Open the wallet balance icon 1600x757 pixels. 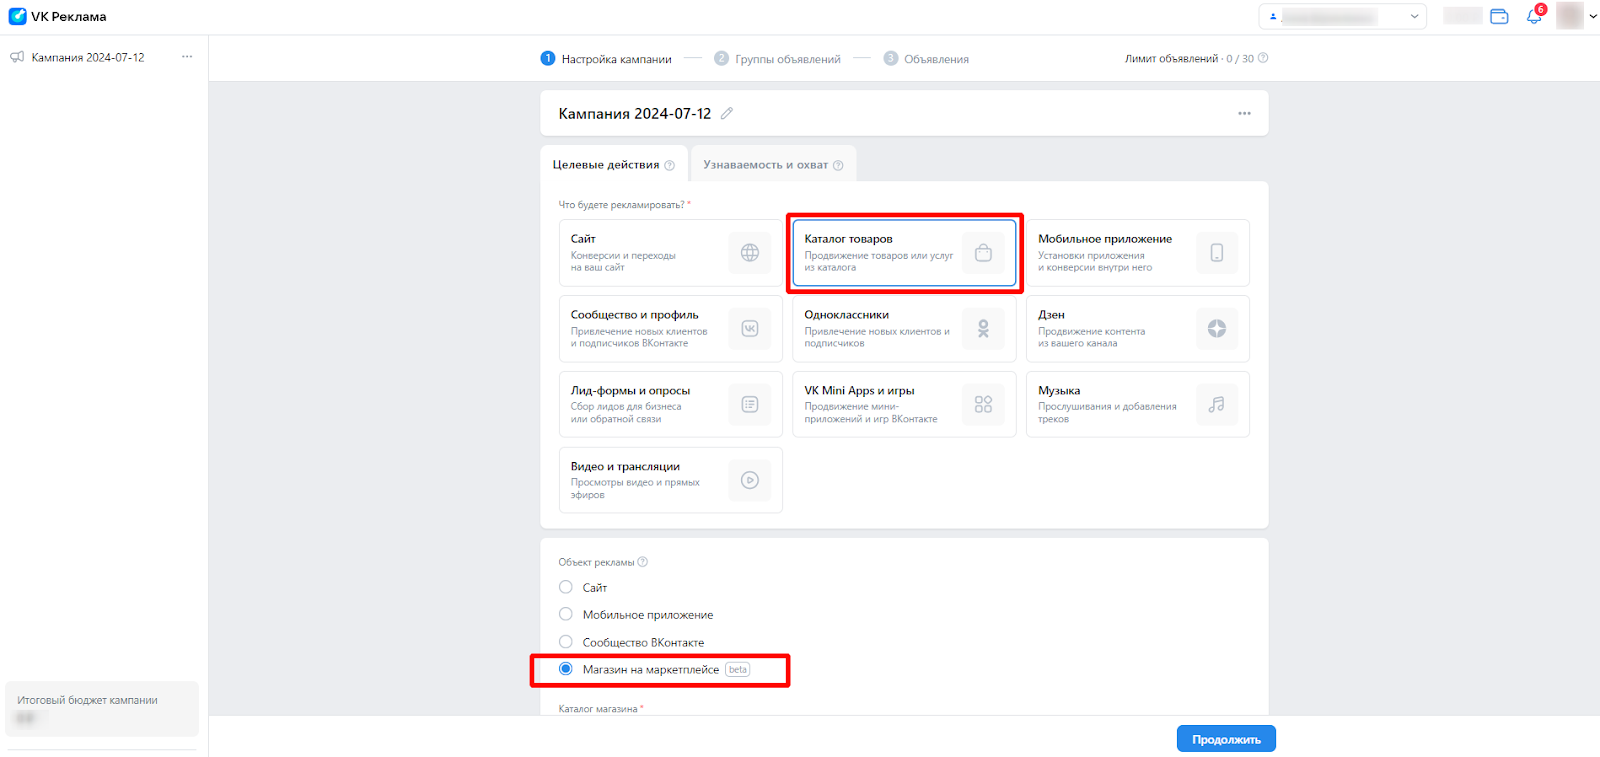coord(1499,16)
